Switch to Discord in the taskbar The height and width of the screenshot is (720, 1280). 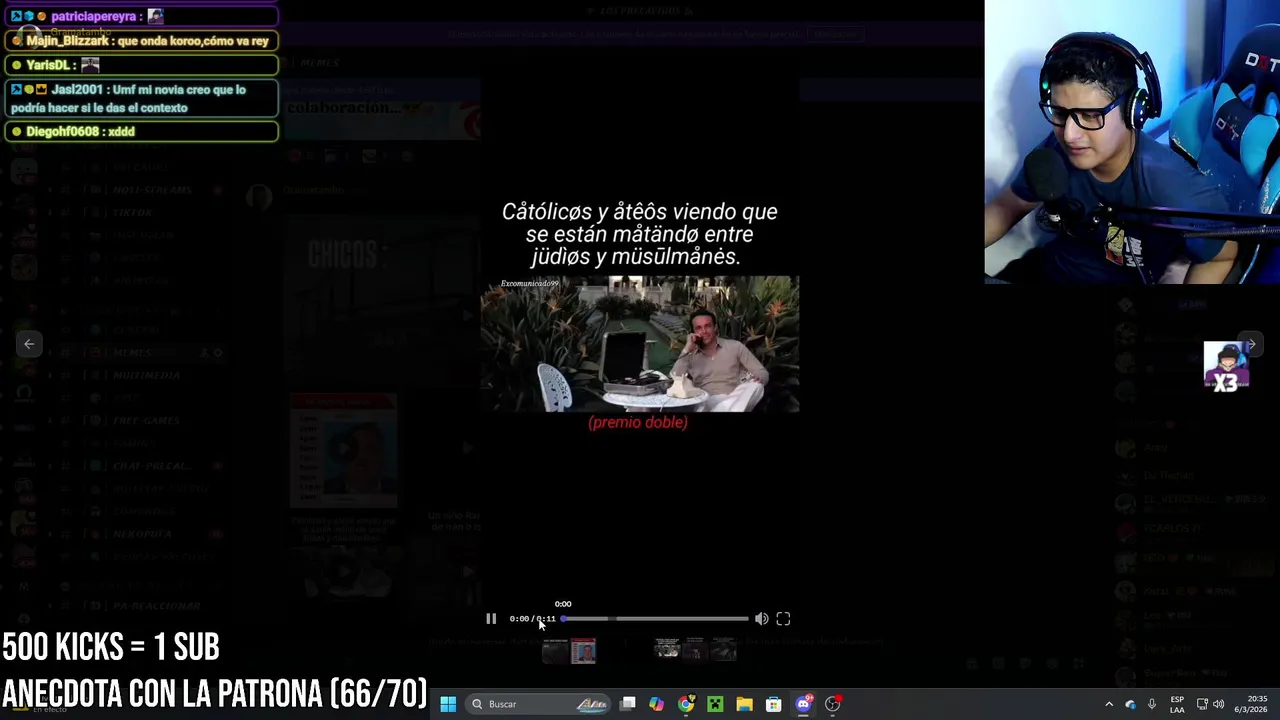pyautogui.click(x=803, y=704)
